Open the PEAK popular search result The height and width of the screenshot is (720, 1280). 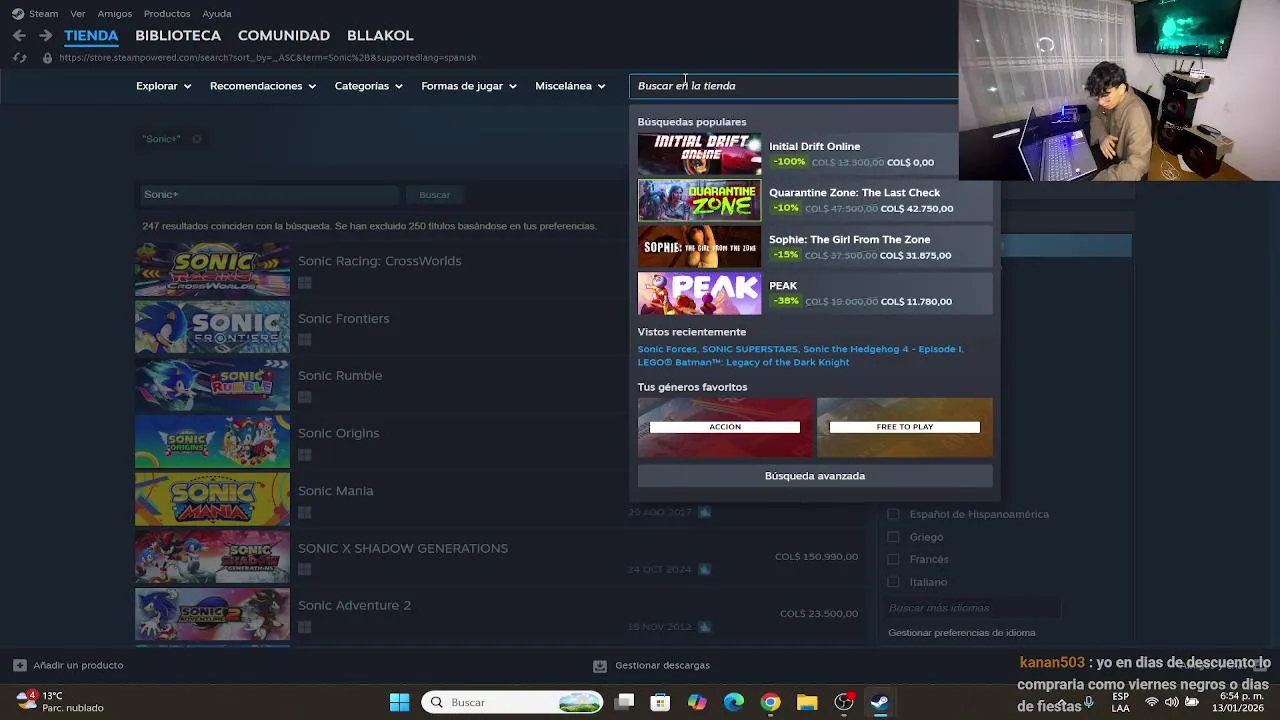(x=815, y=294)
